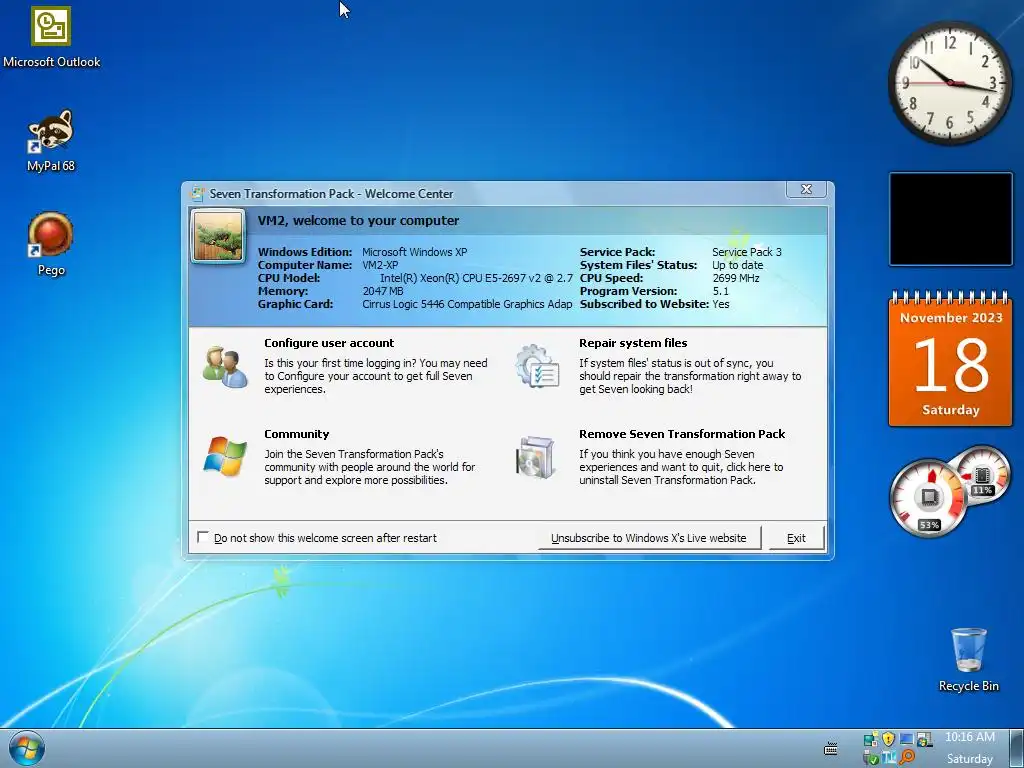
Task: Click the program version value 5.1
Action: pos(720,291)
